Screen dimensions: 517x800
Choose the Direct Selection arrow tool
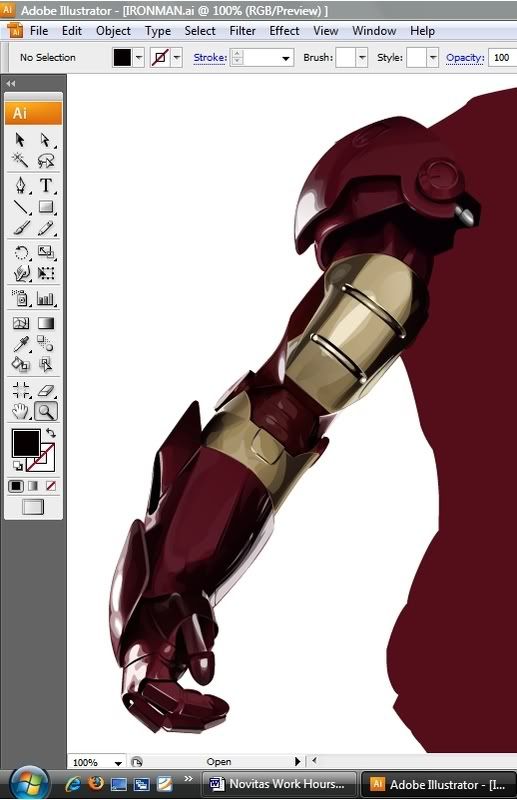tap(46, 140)
